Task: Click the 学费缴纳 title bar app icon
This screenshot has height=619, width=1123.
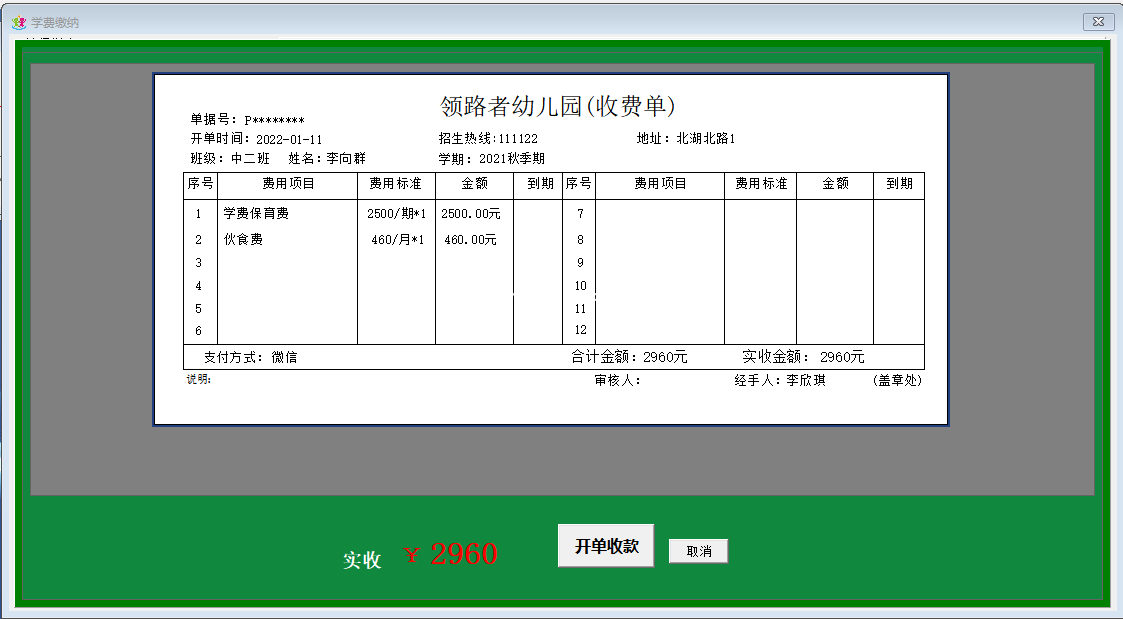Action: click(x=19, y=22)
